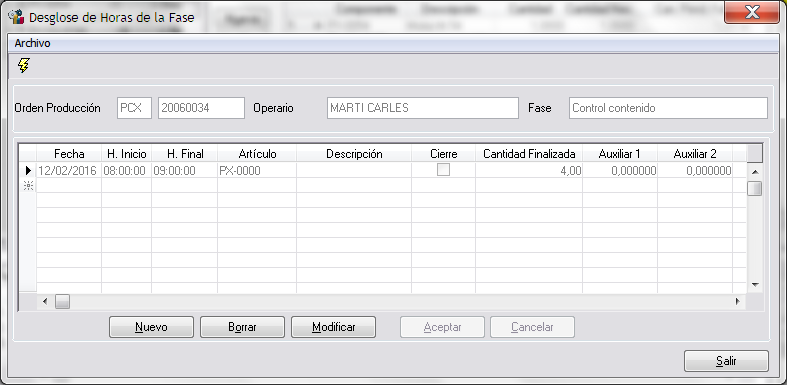Click the Fase field Control contenido
The image size is (787, 385).
668,108
